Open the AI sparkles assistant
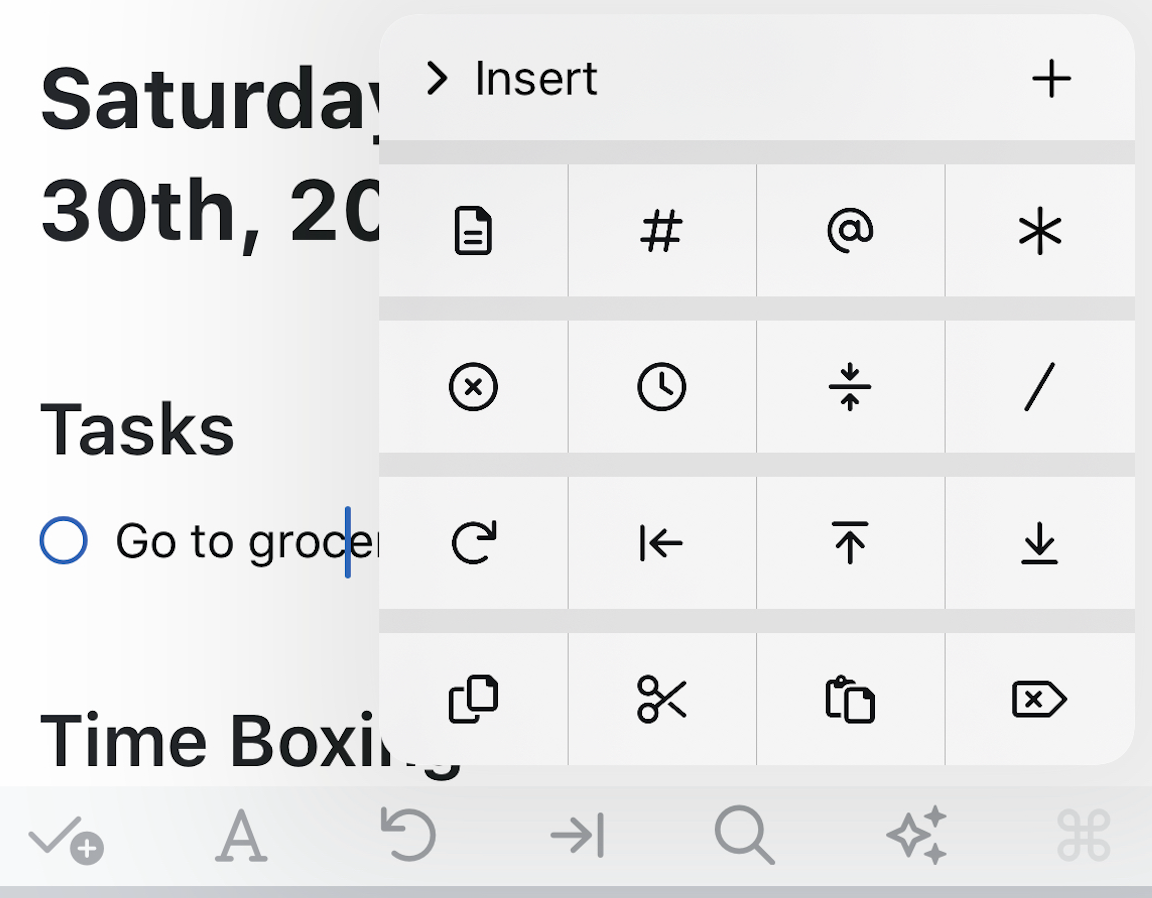Screen dimensions: 1152x898 pyautogui.click(x=916, y=834)
